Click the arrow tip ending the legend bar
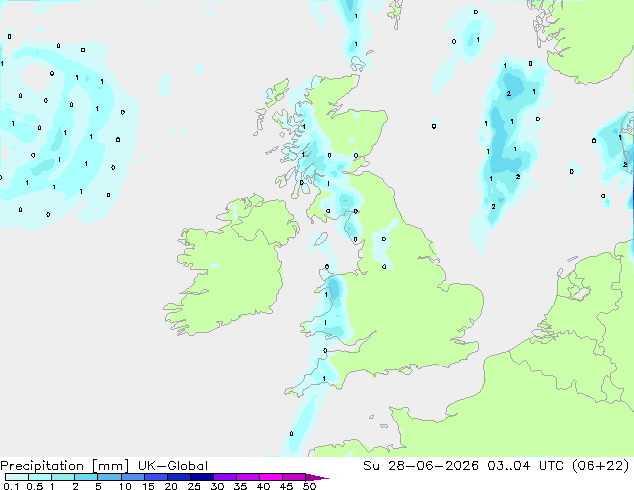Screen dimensions: 634x490 click(x=317, y=478)
